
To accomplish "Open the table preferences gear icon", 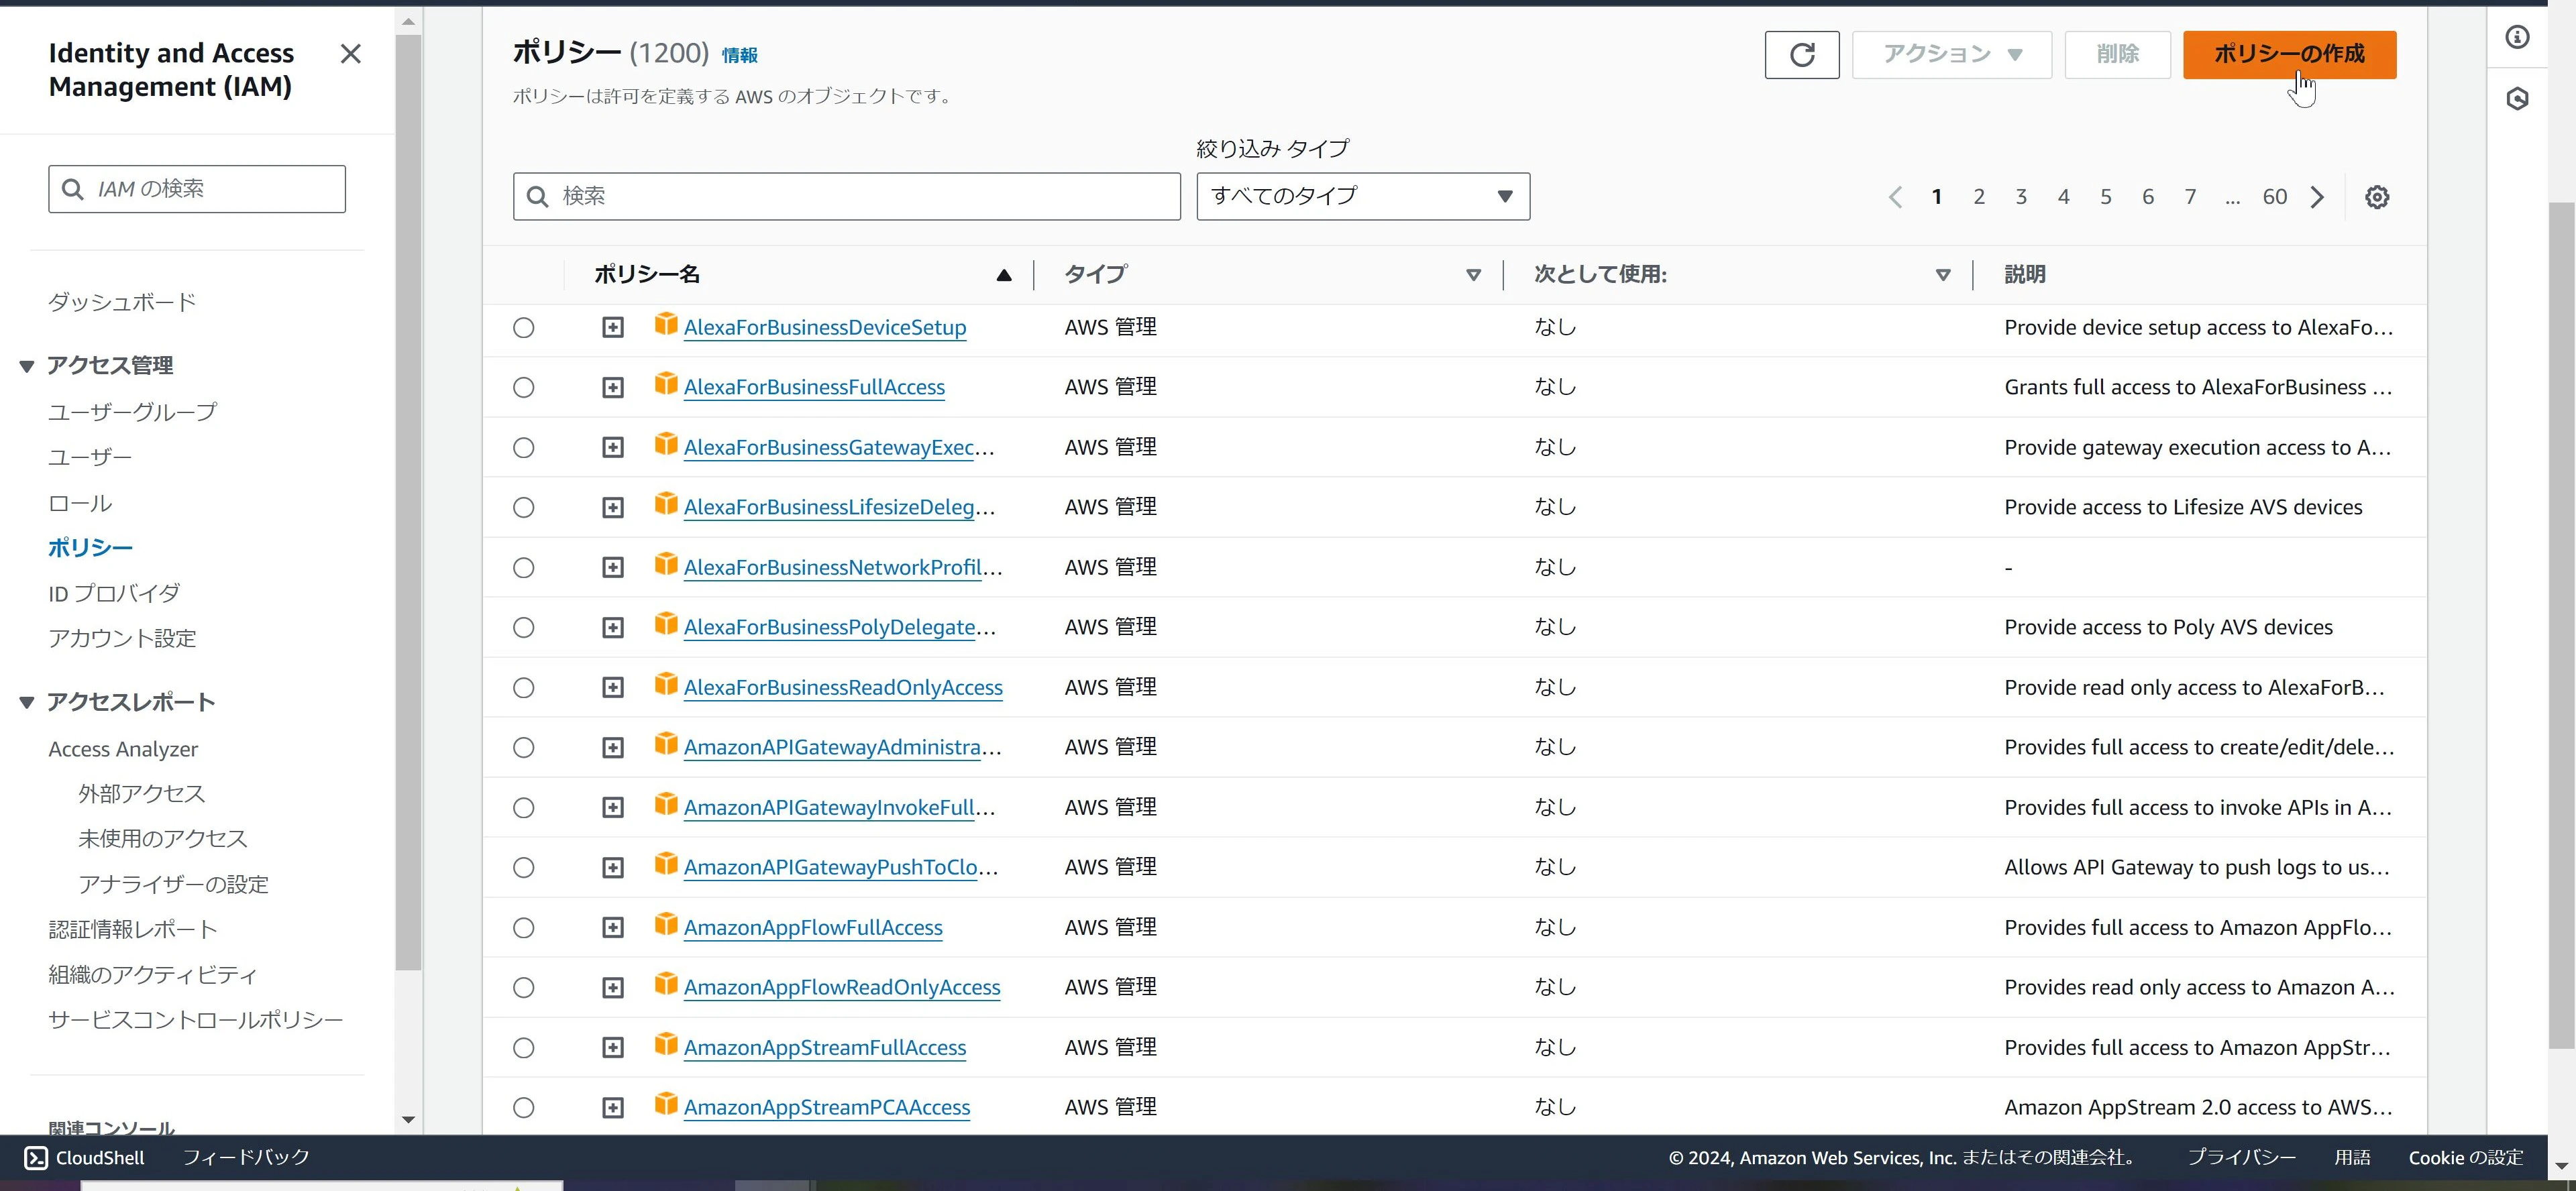I will pos(2377,197).
